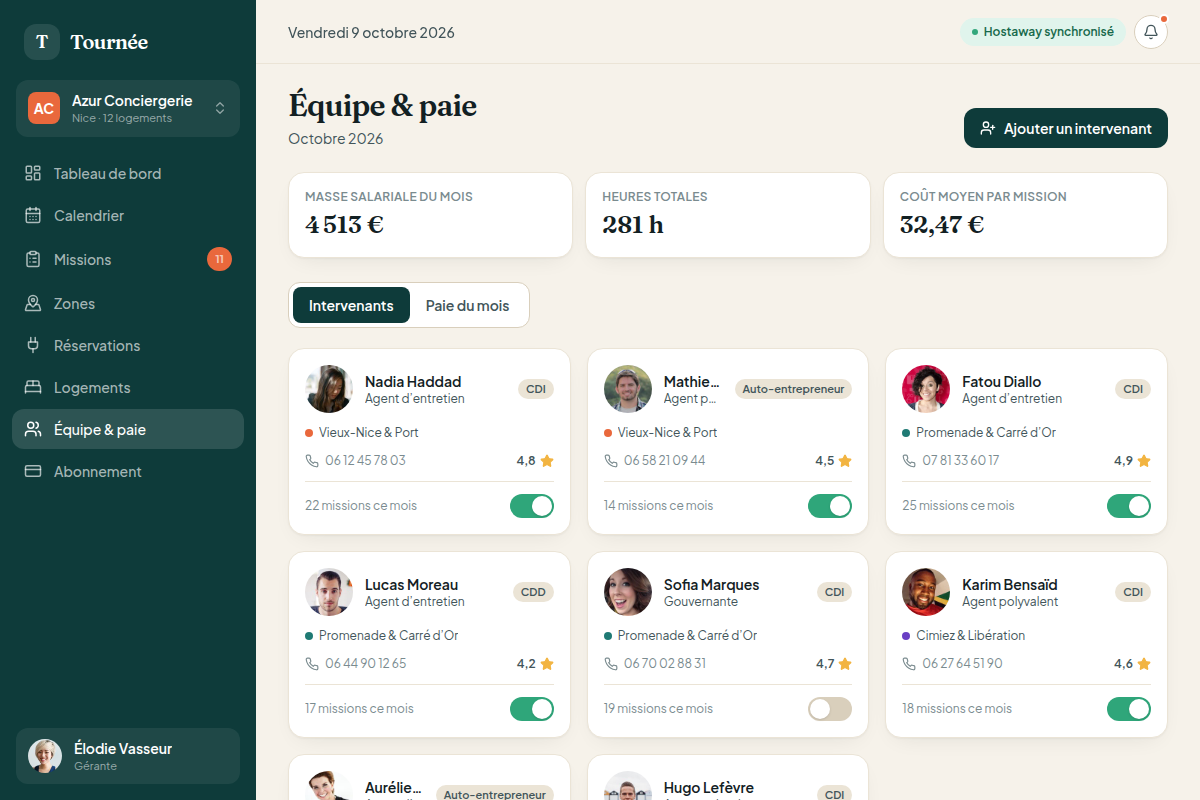This screenshot has width=1200, height=800.
Task: Enable Sofia Marques' inactive toggle
Action: 830,708
